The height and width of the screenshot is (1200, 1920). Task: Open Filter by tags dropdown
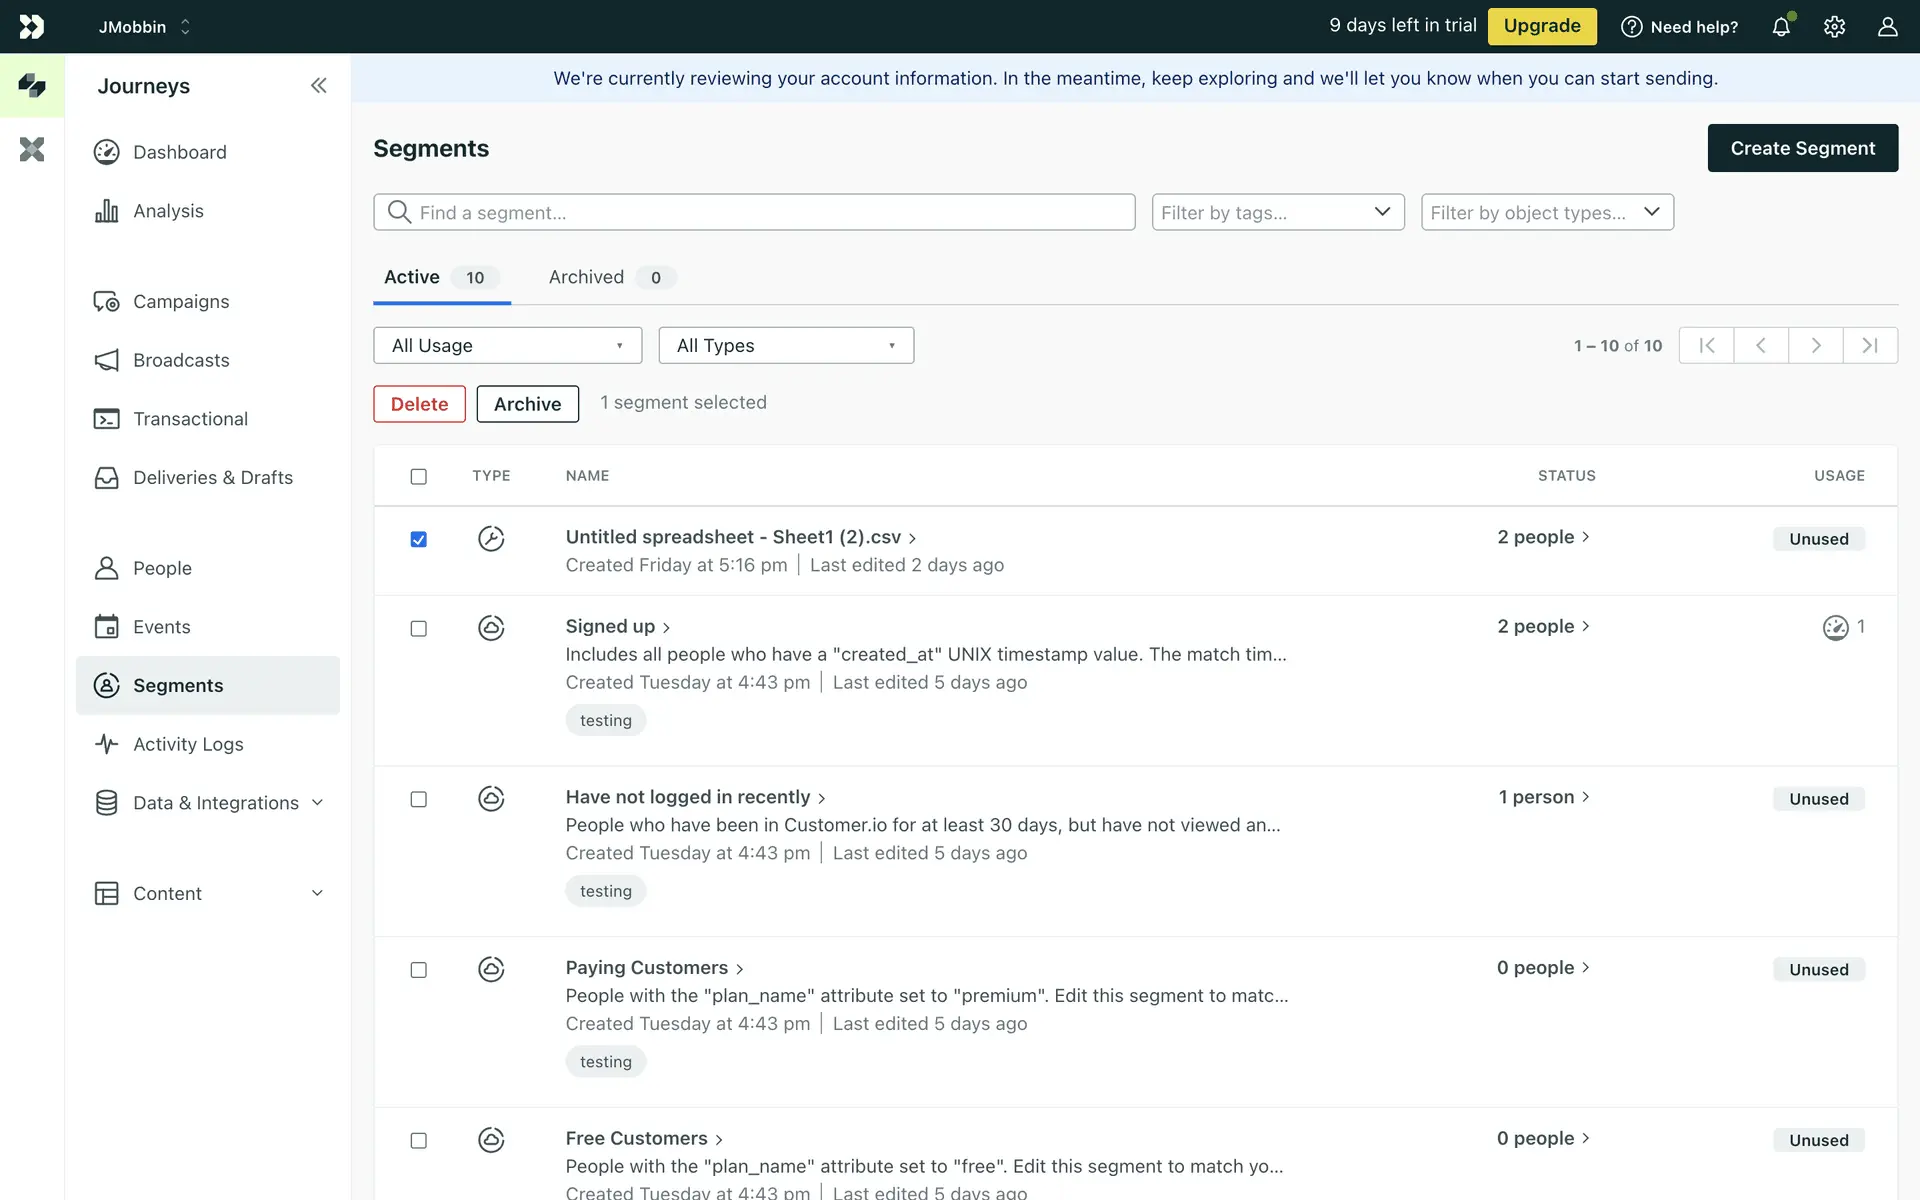click(1277, 212)
